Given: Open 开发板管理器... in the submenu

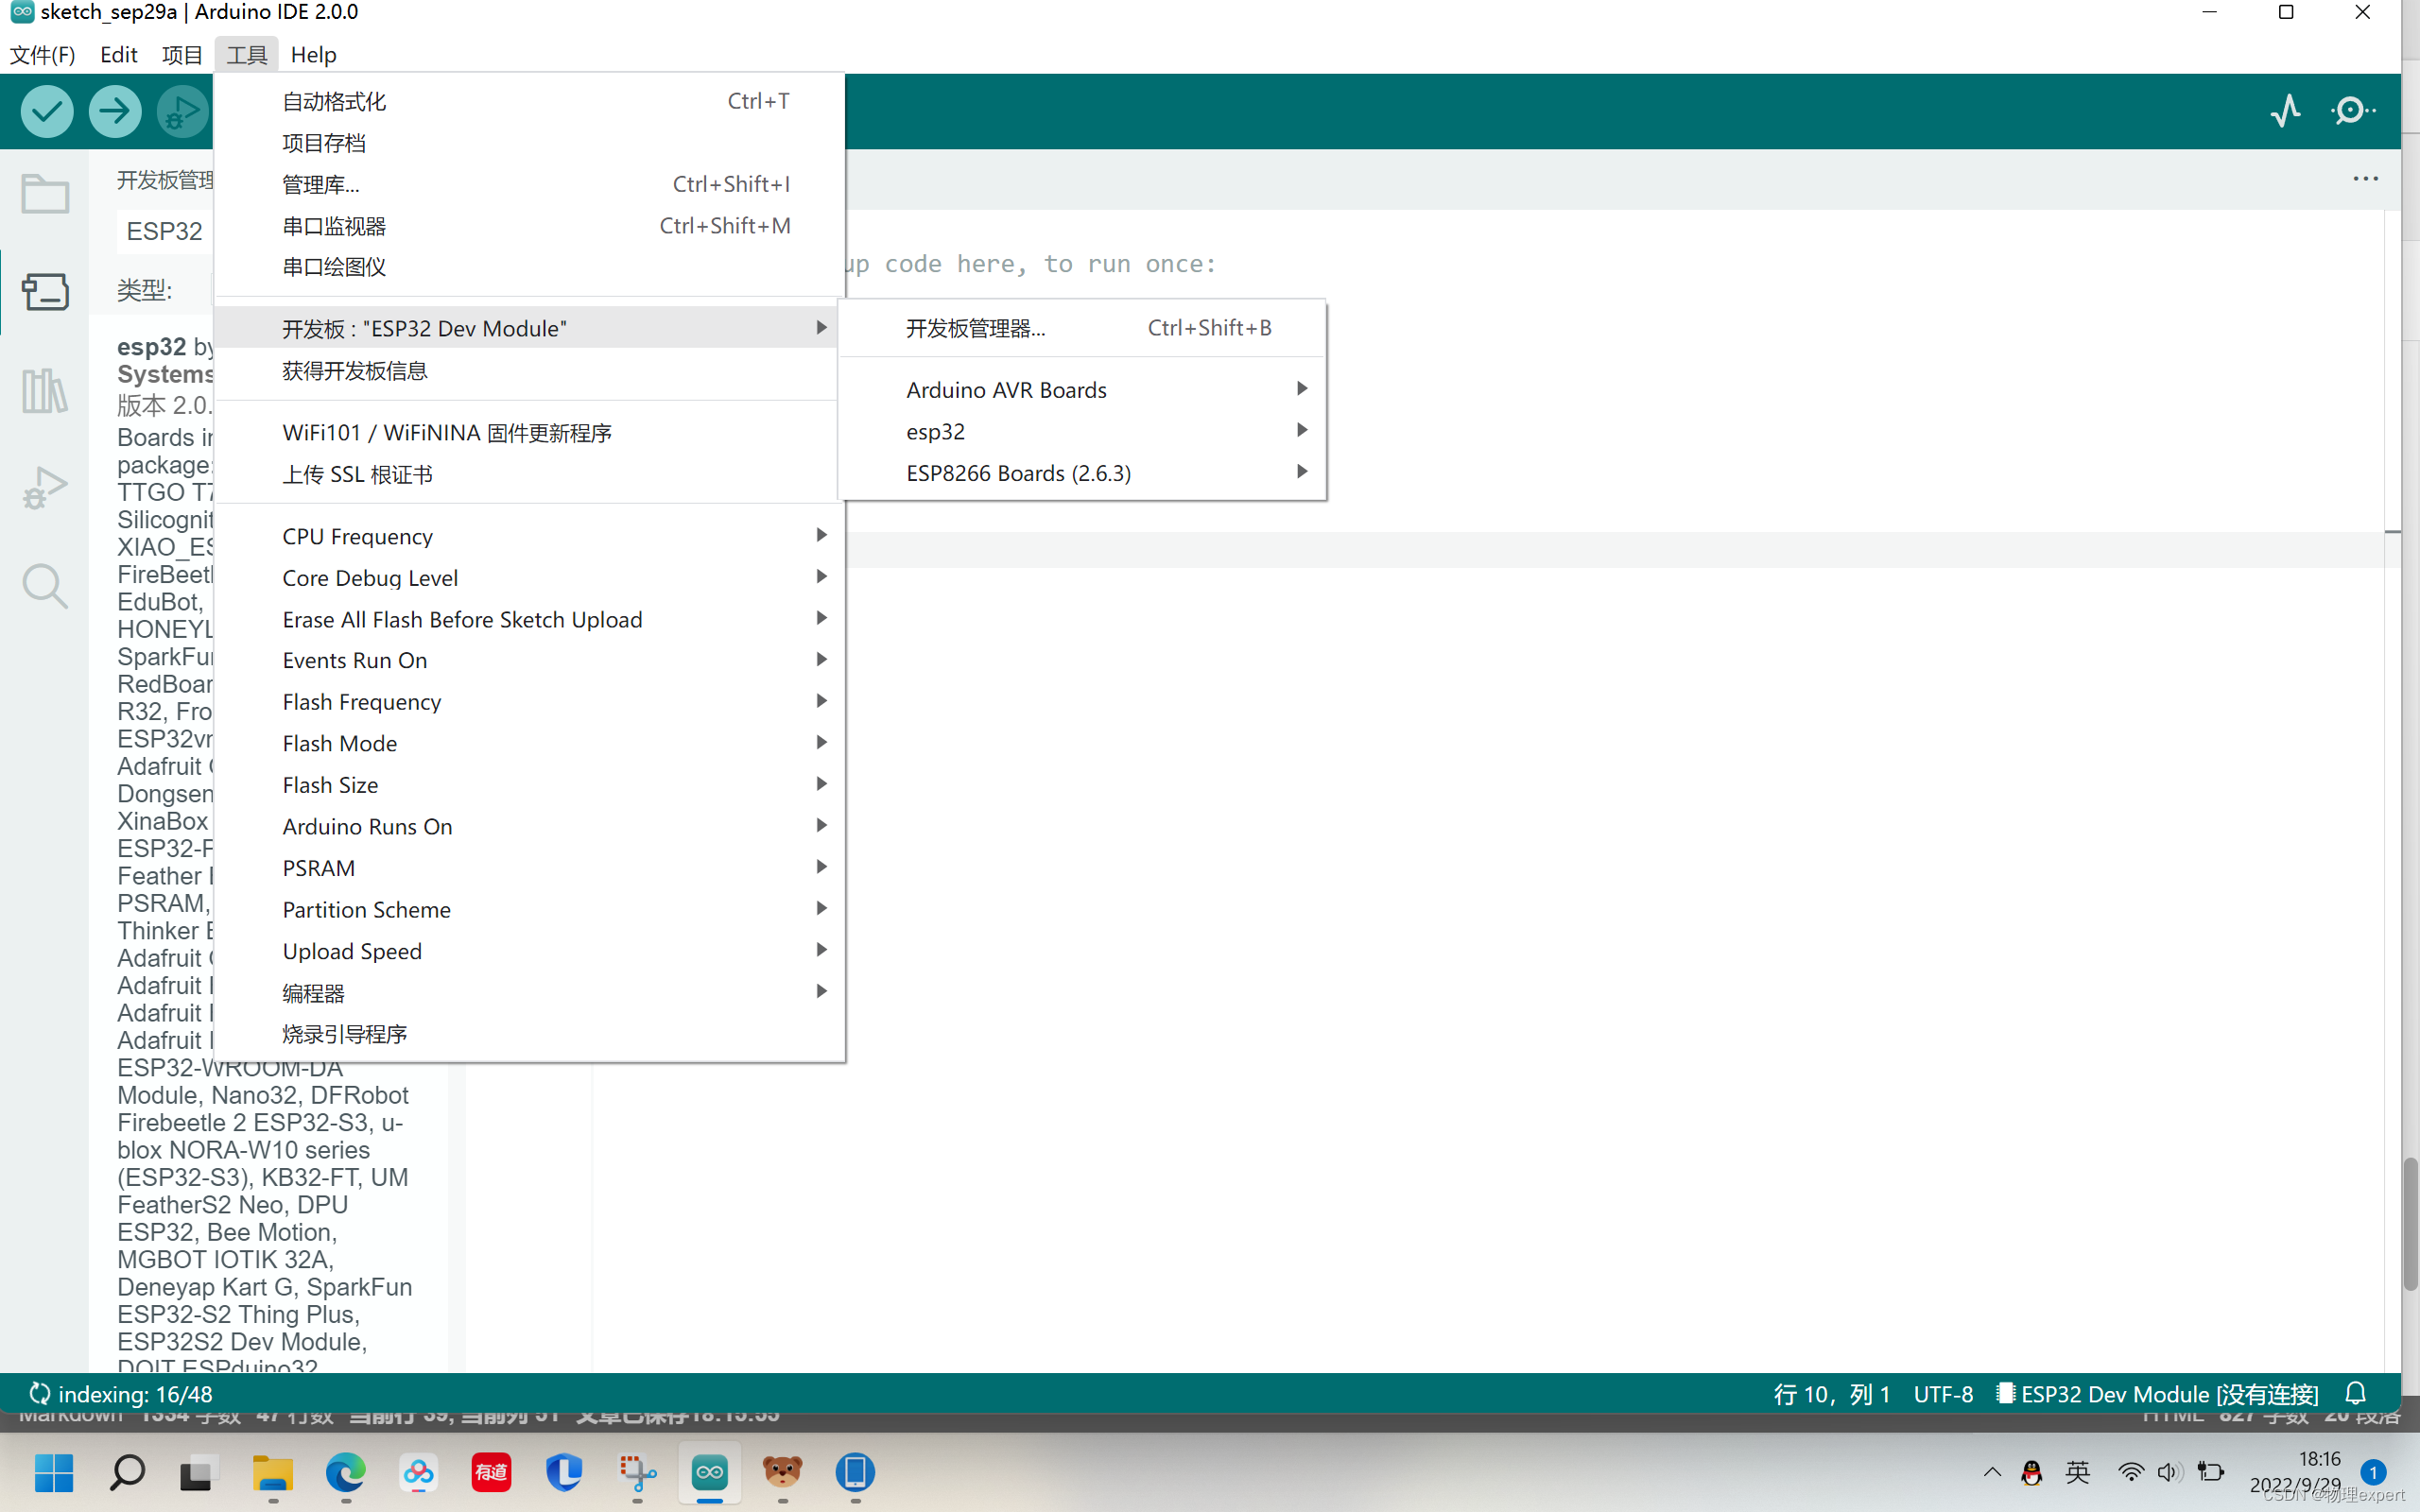Looking at the screenshot, I should coord(1082,328).
